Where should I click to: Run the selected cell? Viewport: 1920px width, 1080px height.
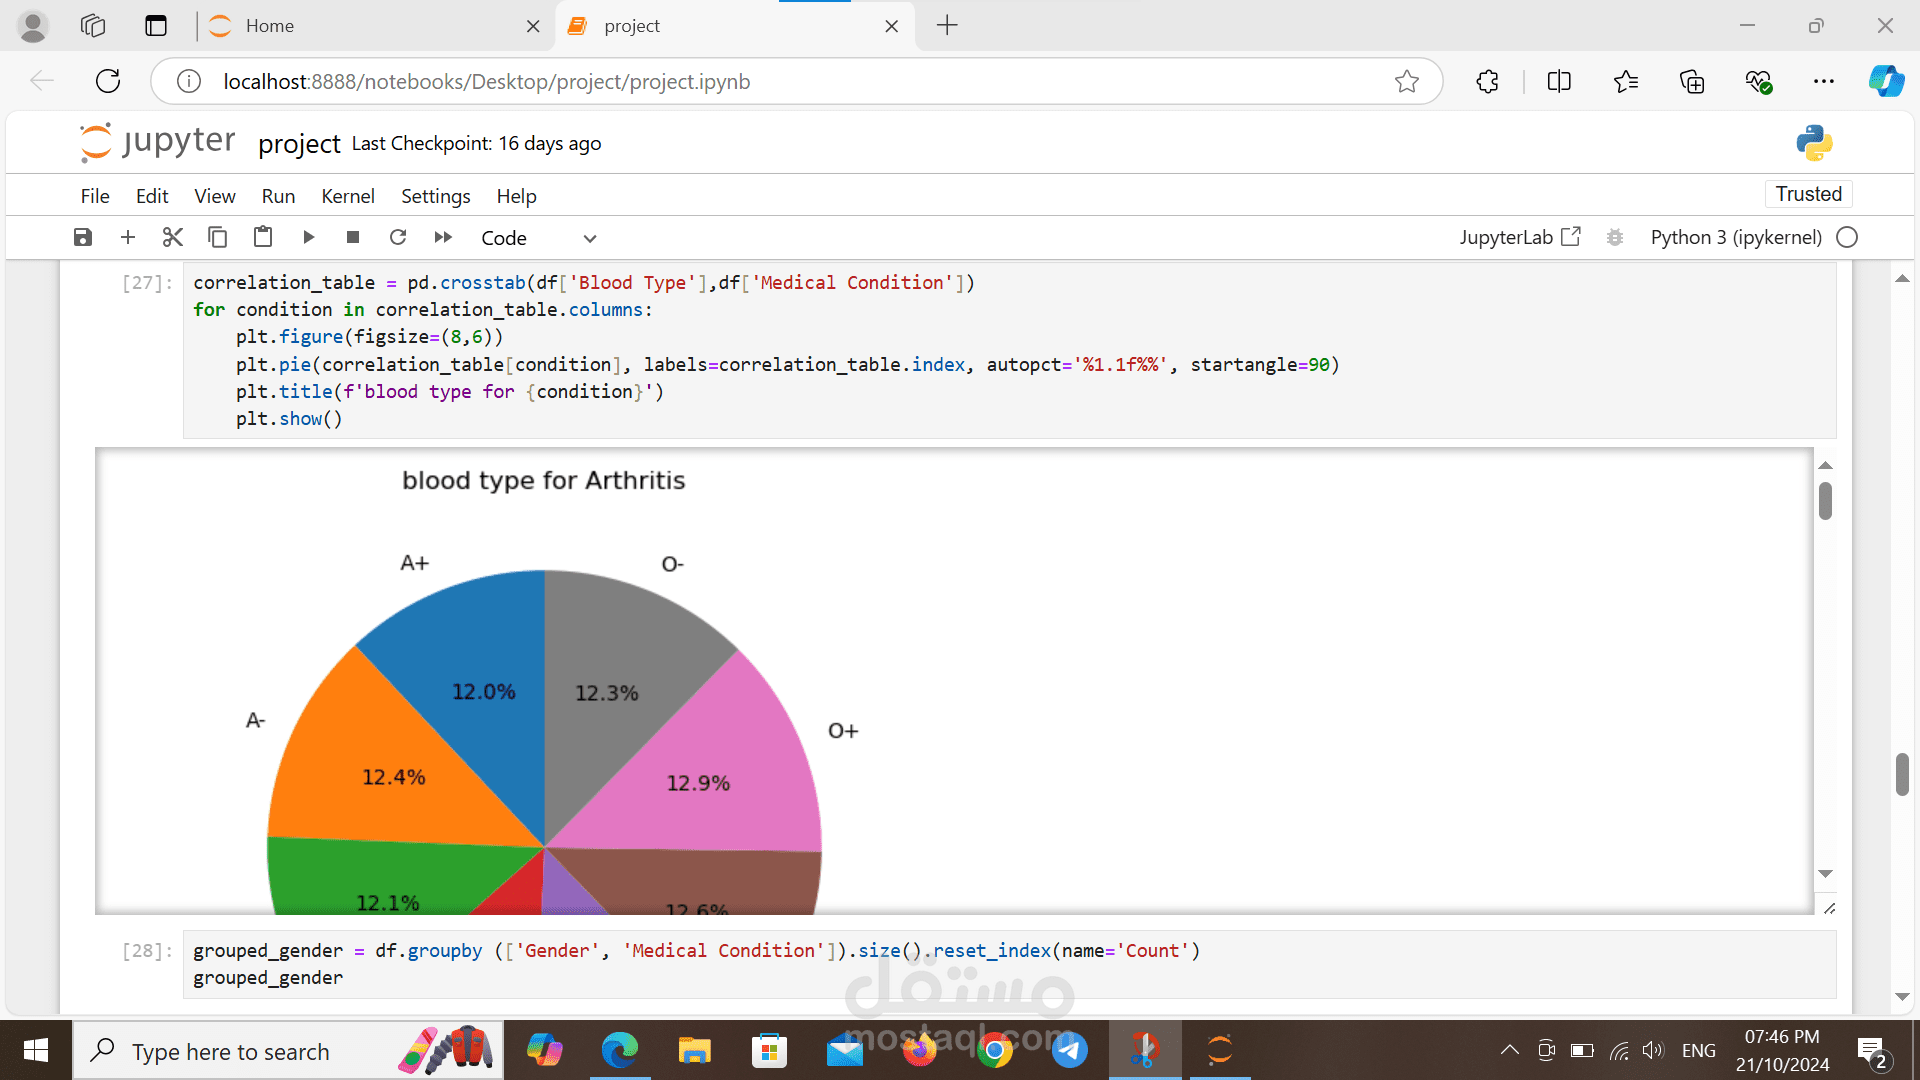point(308,238)
